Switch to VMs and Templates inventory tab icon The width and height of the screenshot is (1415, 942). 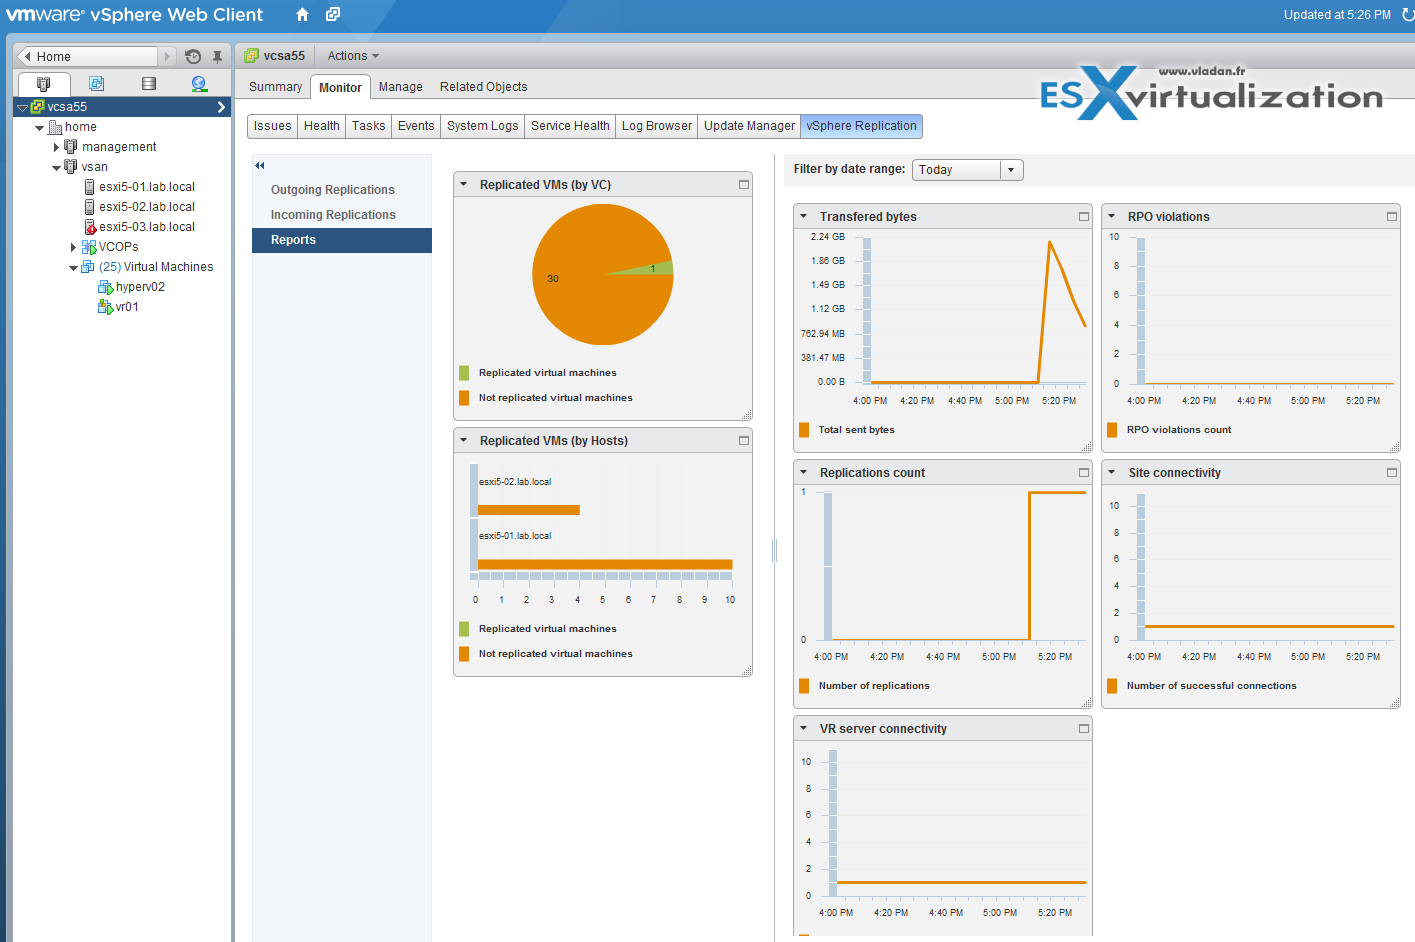[96, 84]
